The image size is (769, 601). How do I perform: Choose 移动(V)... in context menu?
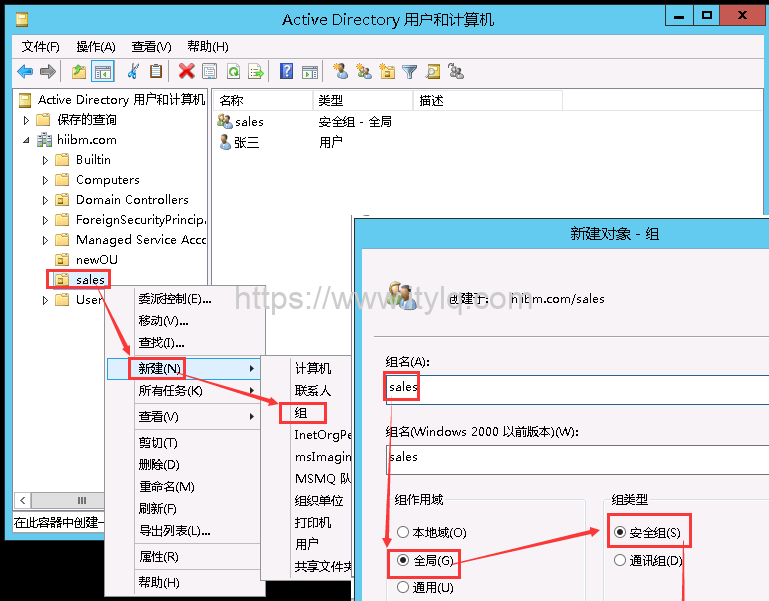click(163, 321)
